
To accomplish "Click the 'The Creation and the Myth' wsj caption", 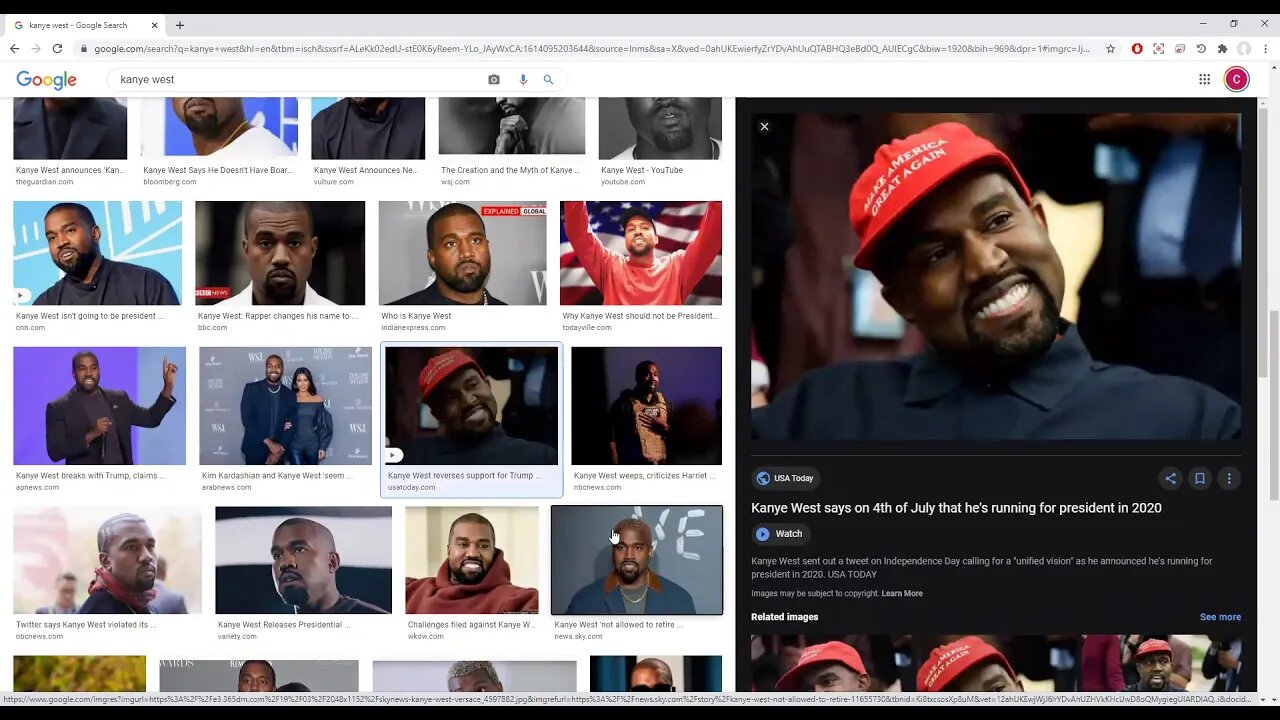I will coord(510,170).
